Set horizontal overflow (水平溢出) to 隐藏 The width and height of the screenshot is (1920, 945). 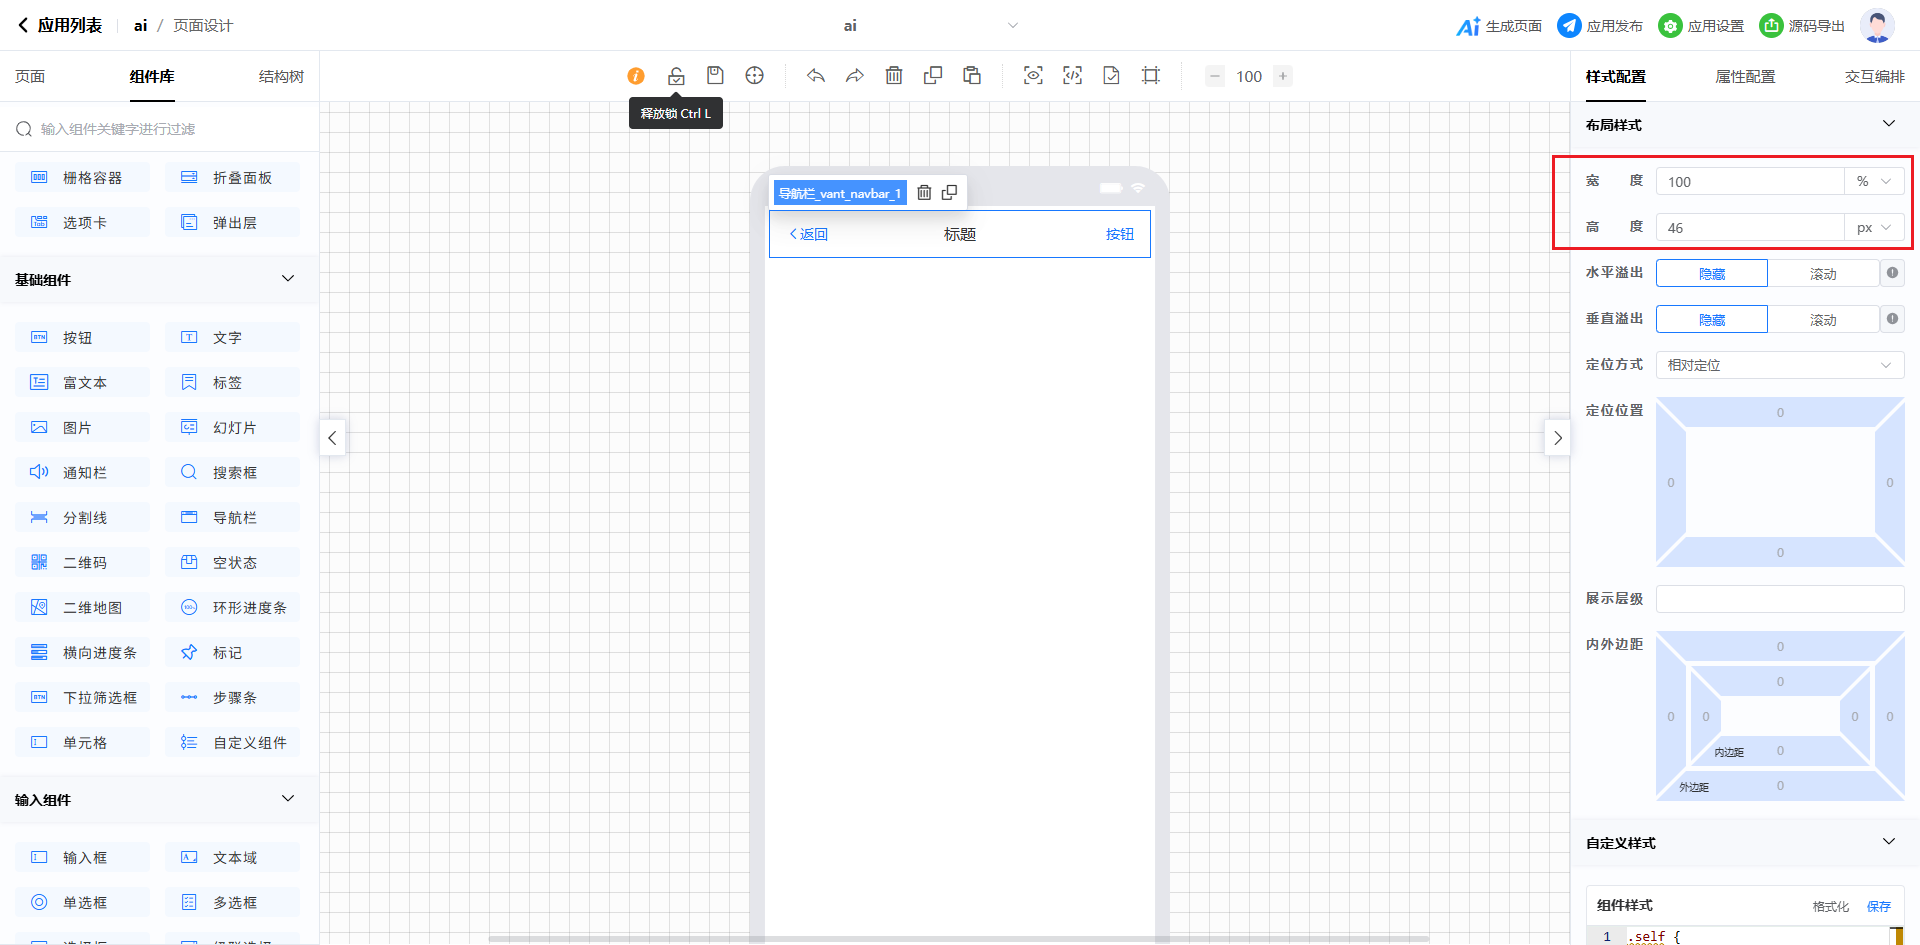coord(1711,274)
